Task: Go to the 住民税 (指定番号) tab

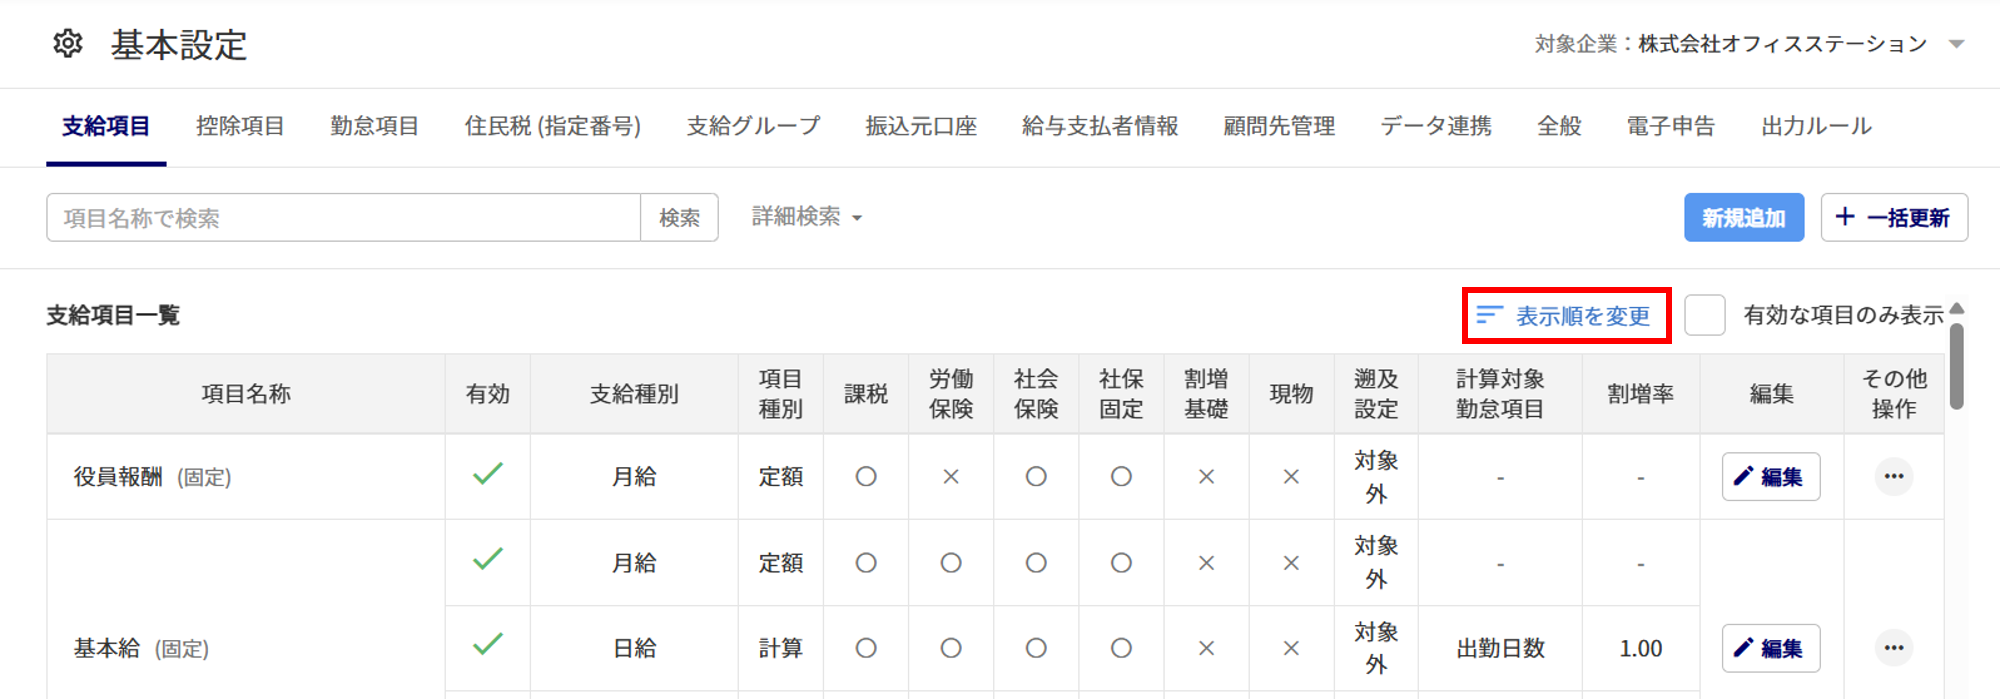Action: [553, 126]
